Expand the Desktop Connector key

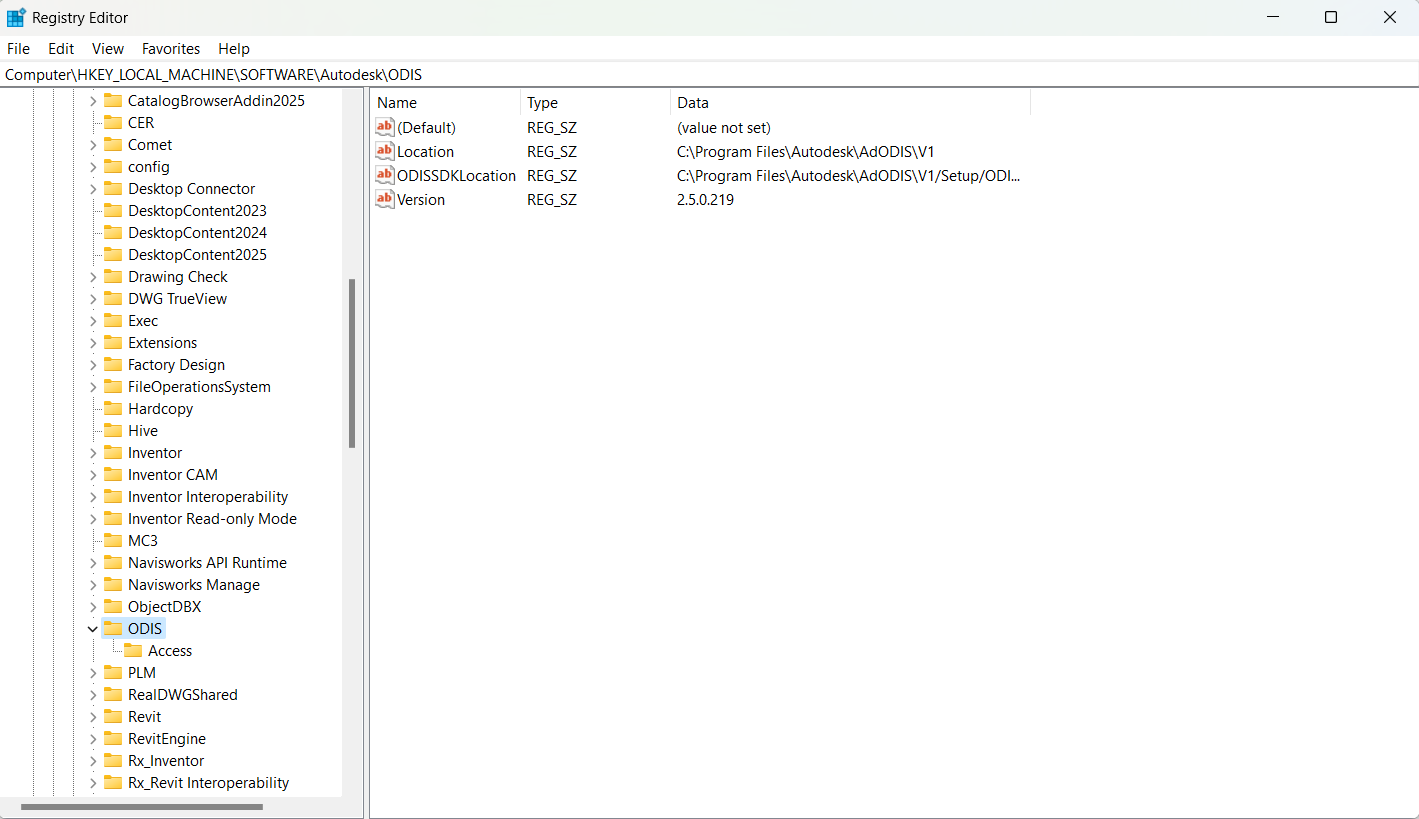point(93,189)
